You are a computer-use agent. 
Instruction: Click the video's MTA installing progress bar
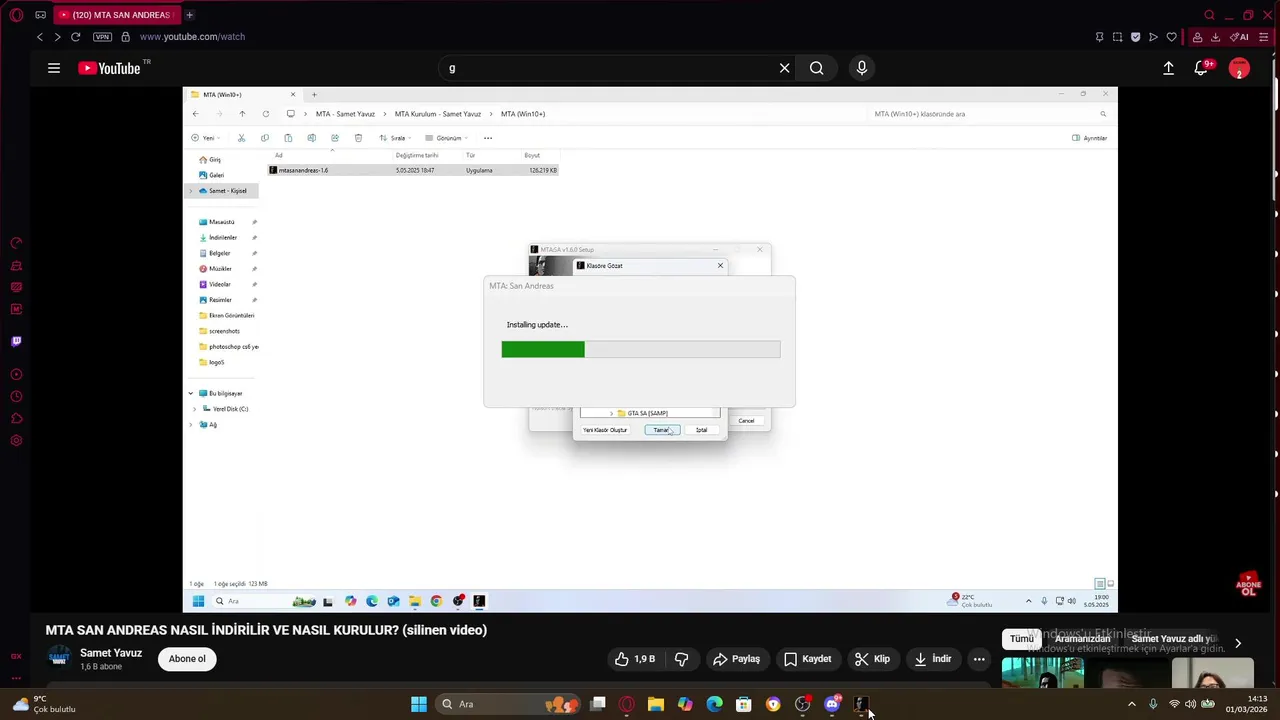(641, 349)
